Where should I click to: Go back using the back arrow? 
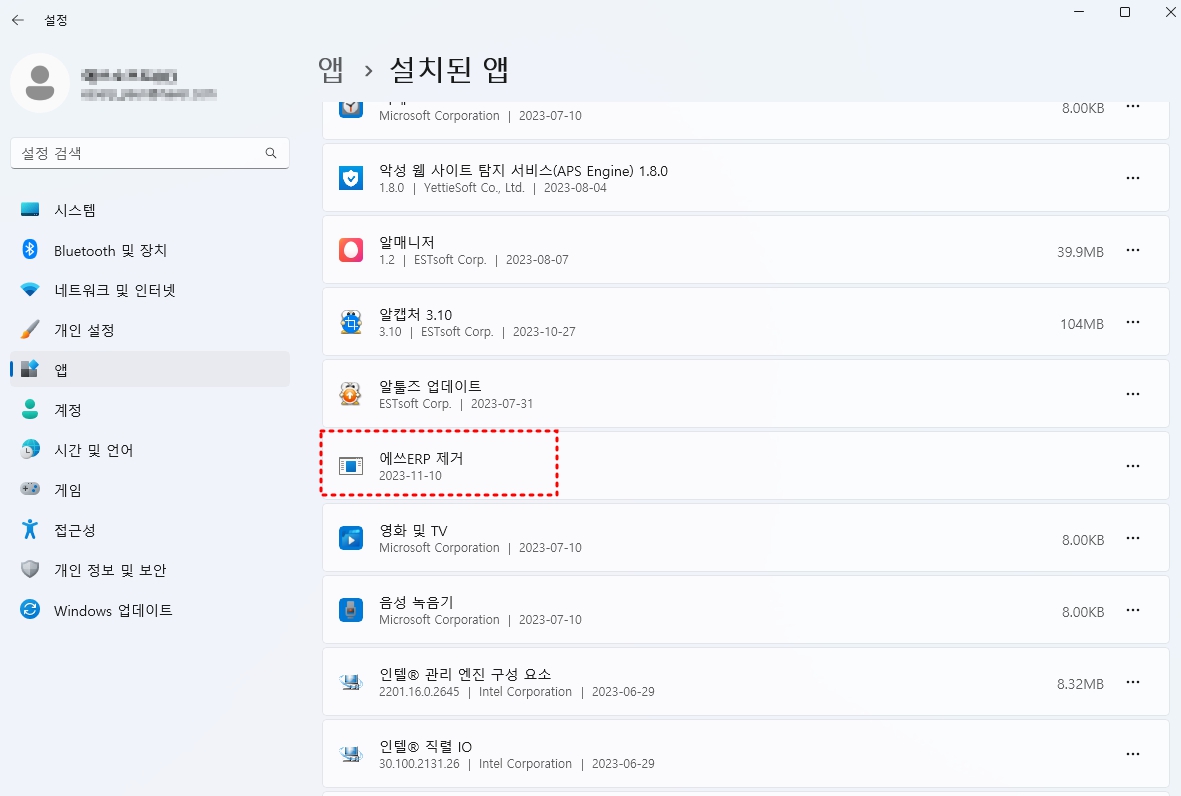point(18,20)
